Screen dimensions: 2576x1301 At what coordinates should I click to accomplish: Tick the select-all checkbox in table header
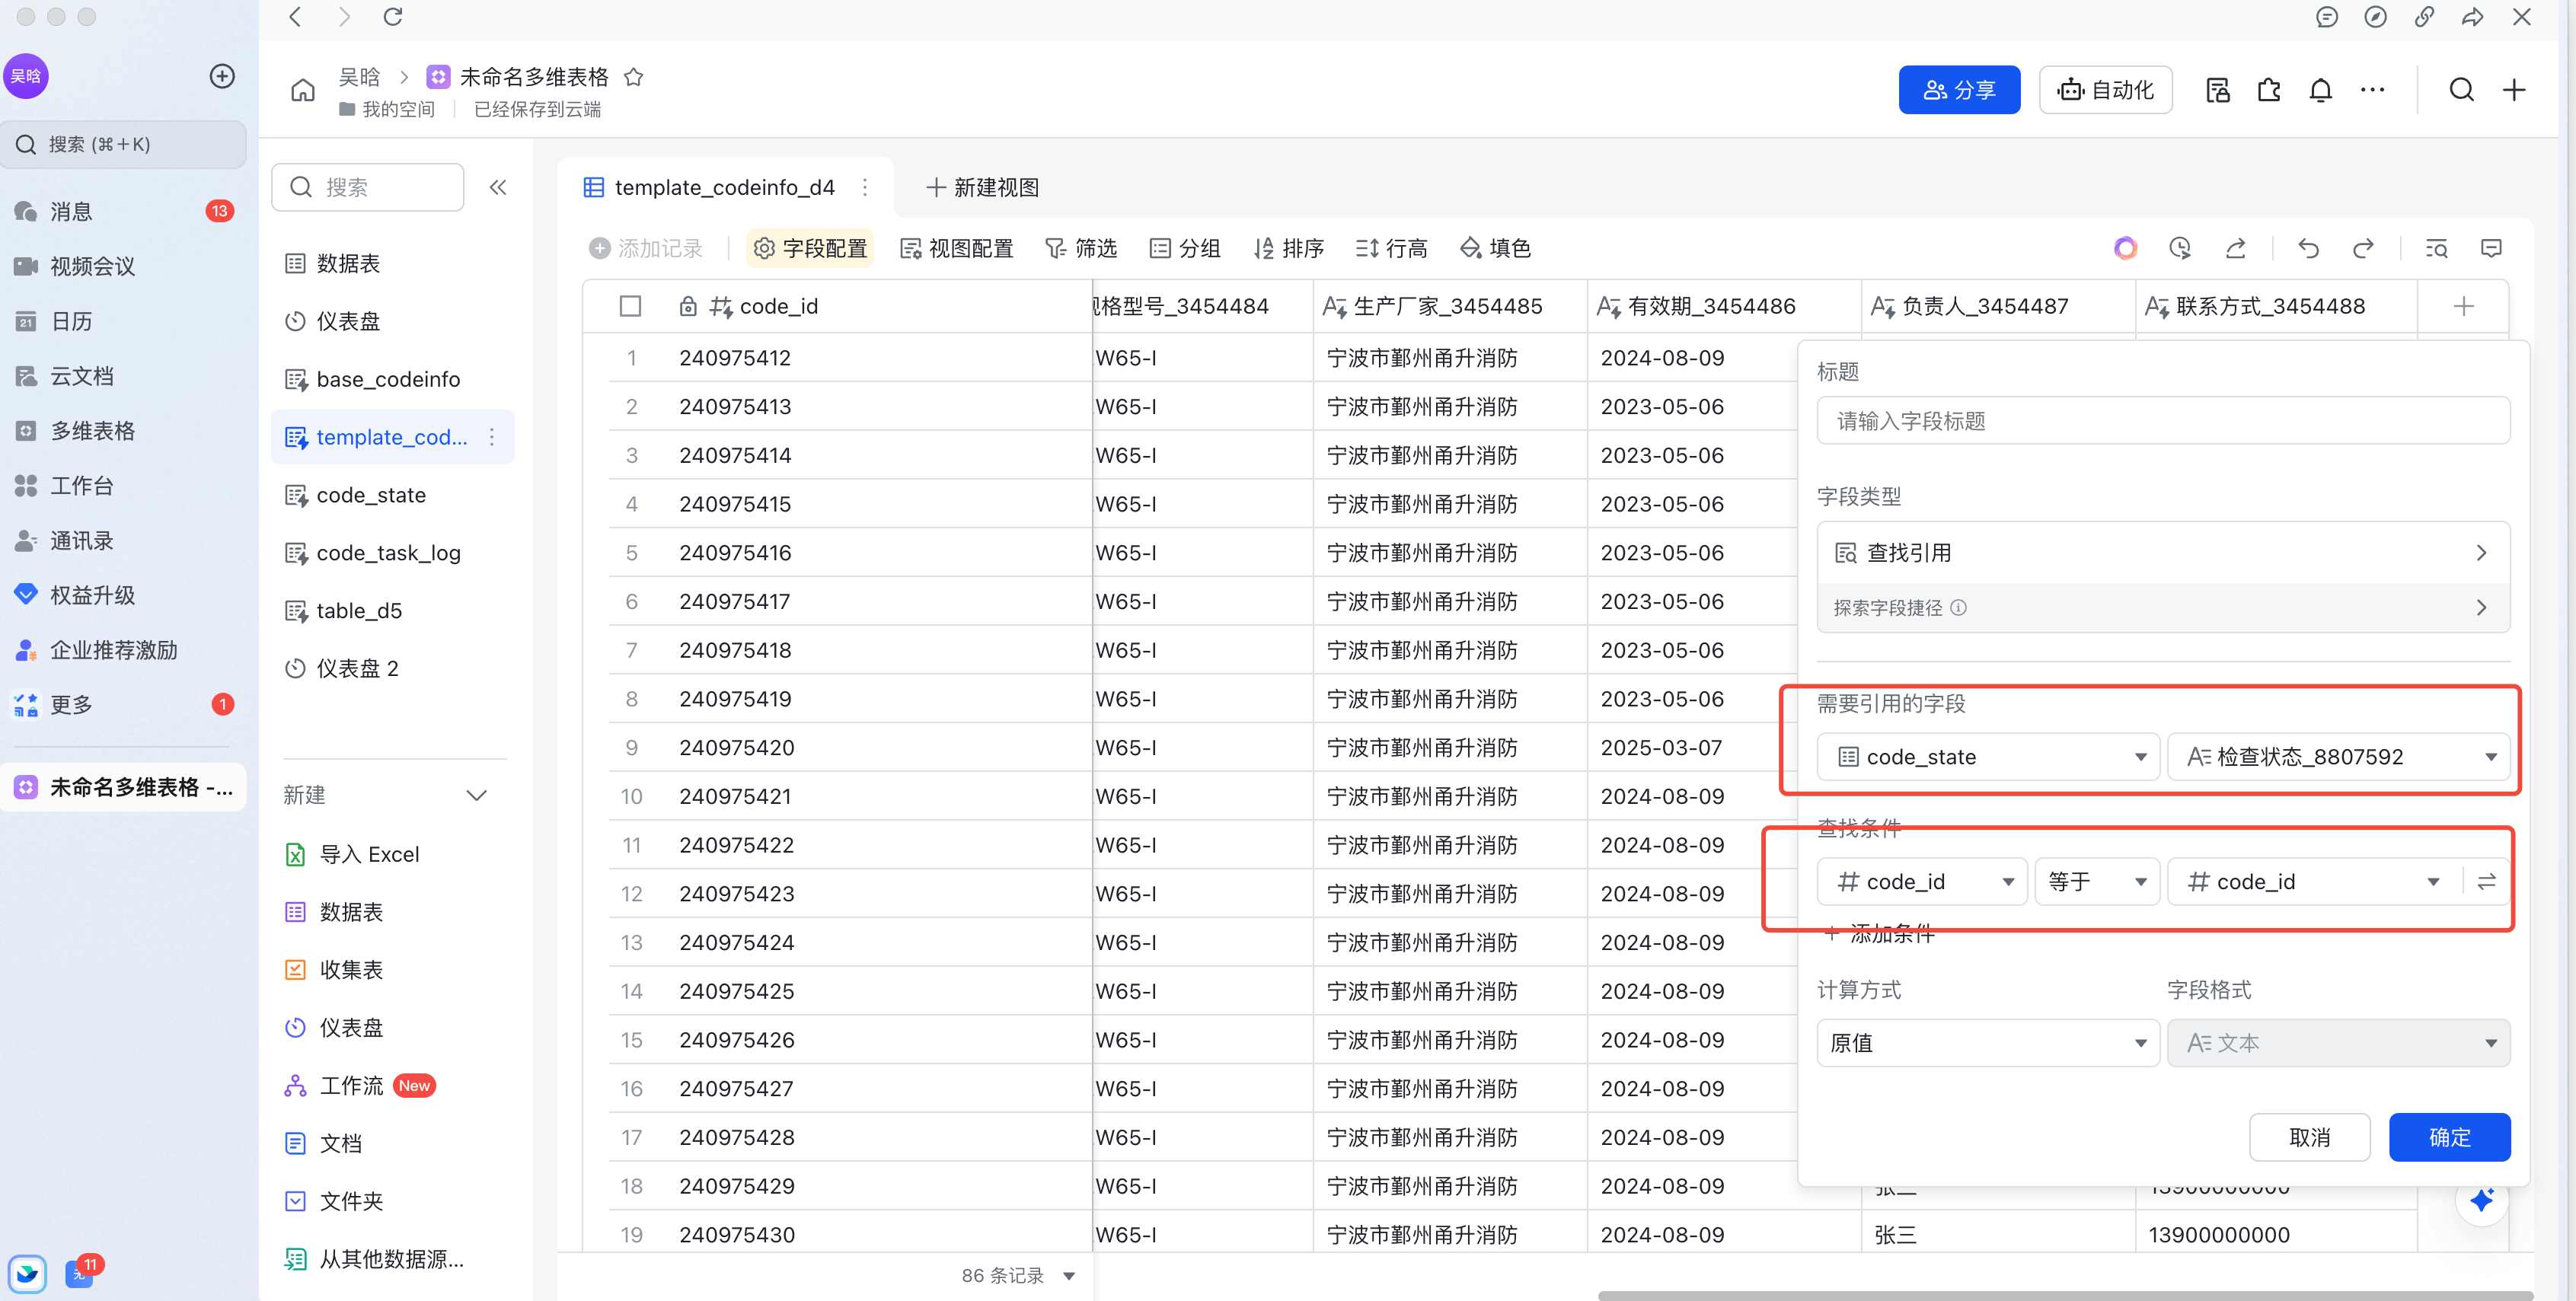coord(630,306)
